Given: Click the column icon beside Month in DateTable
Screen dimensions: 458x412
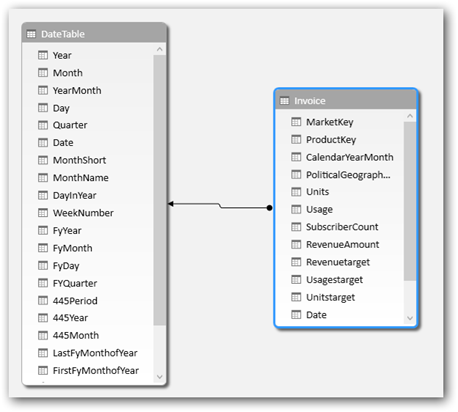Looking at the screenshot, I should [x=43, y=73].
